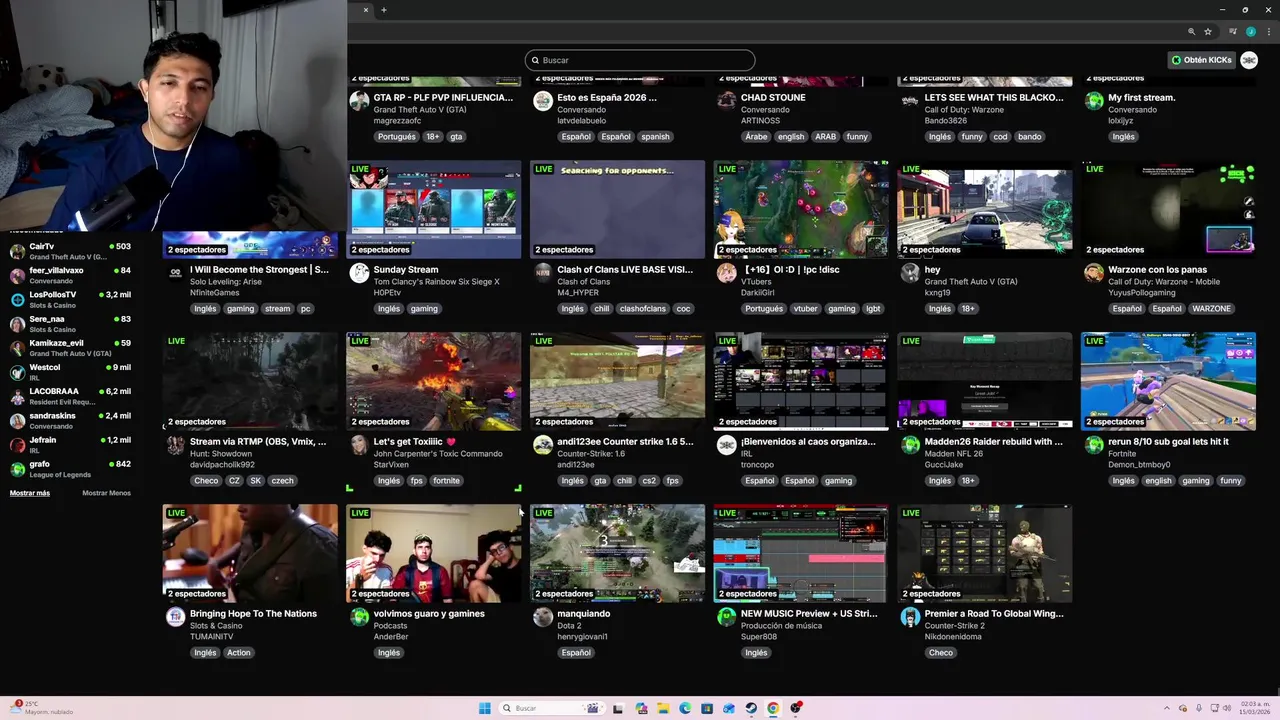This screenshot has width=1280, height=720.
Task: Click YuyusPollogaming channel avatar
Action: click(x=1094, y=273)
